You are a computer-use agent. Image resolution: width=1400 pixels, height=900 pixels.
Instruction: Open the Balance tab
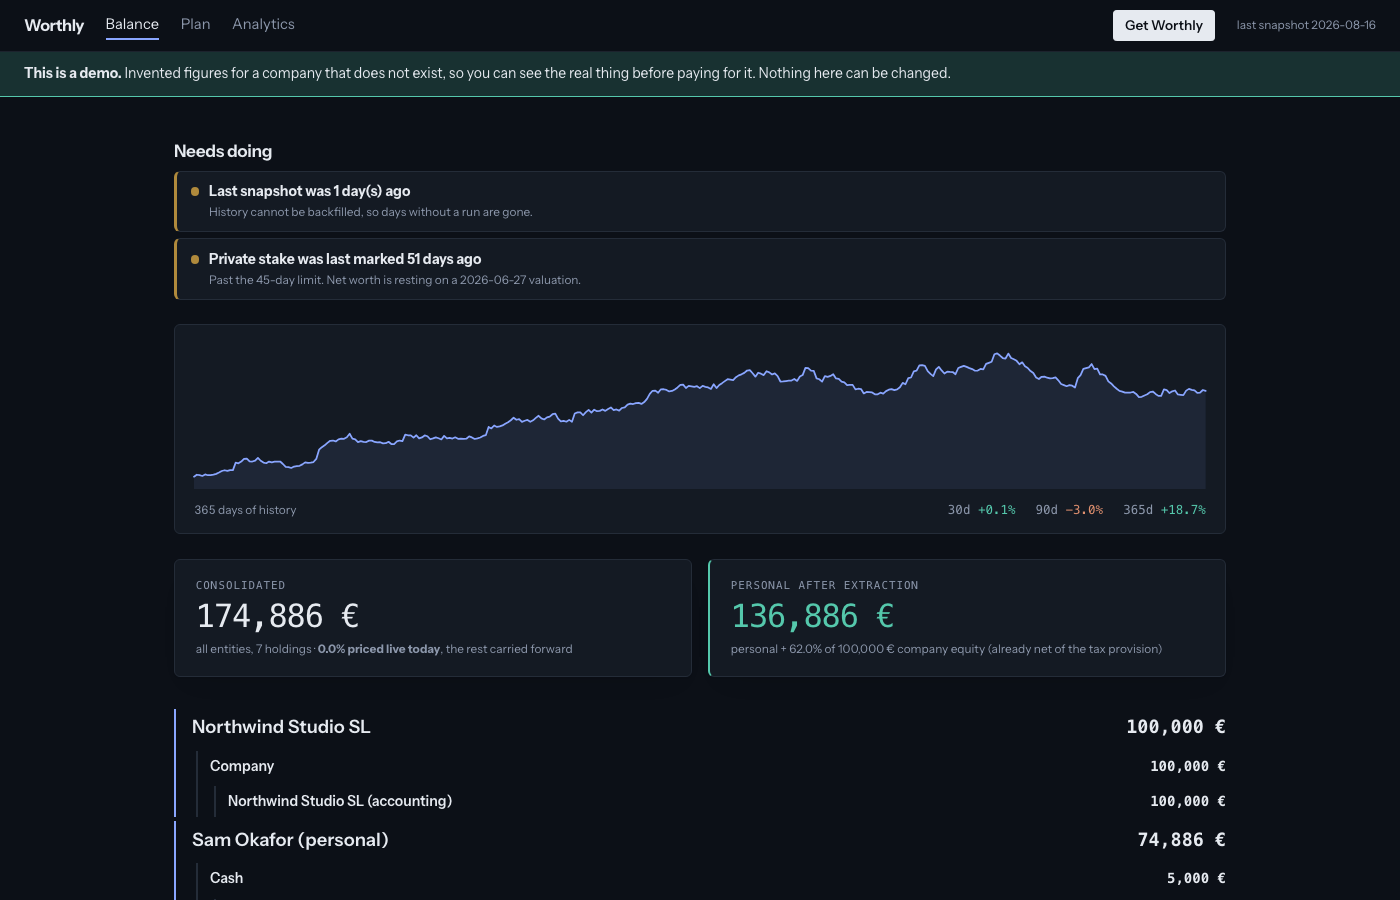click(132, 25)
